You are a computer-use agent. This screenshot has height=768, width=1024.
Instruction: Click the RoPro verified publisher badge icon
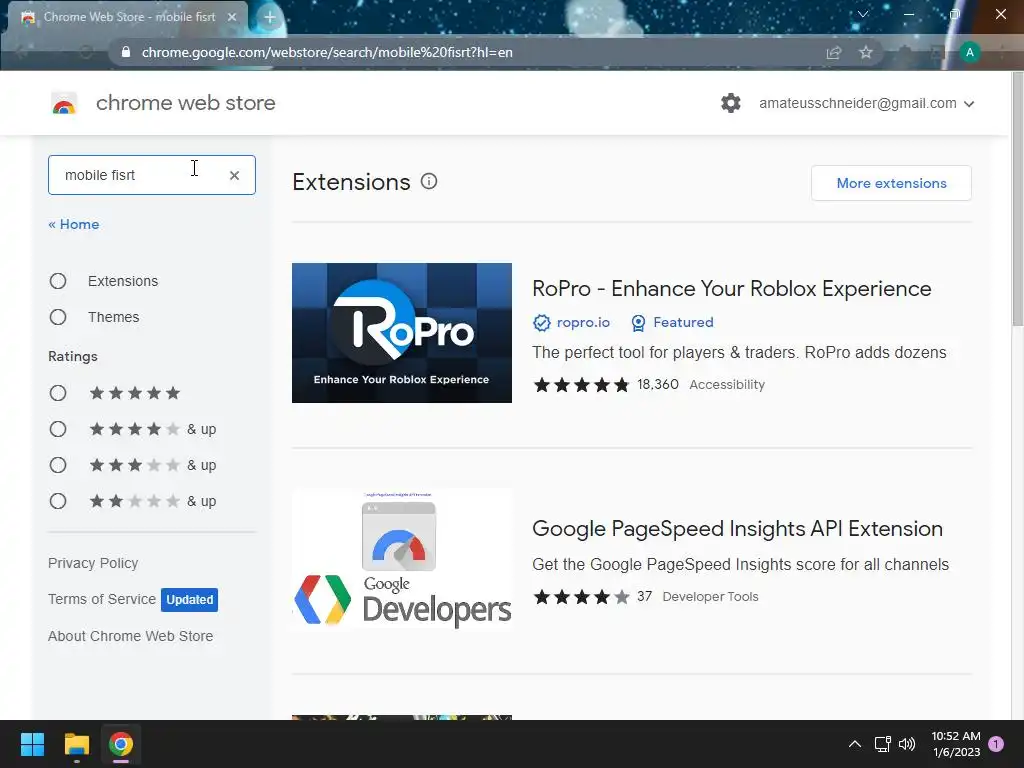coord(541,323)
